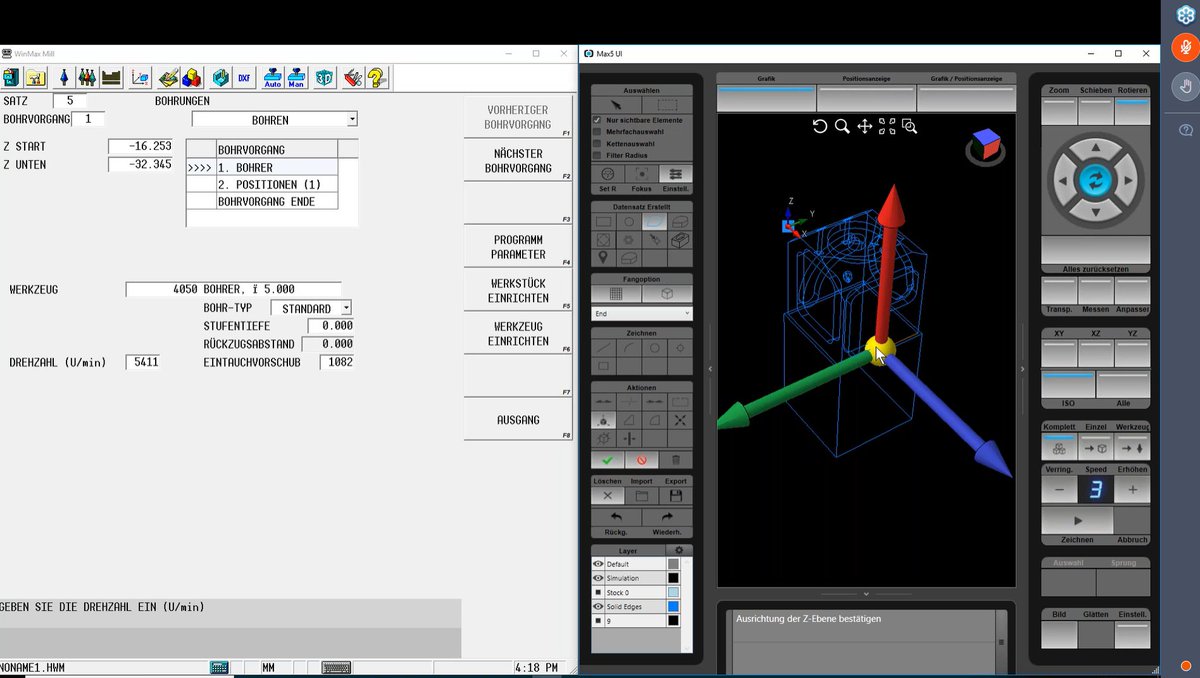
Task: Click the rotate-reset icon above the viewport
Action: (820, 126)
